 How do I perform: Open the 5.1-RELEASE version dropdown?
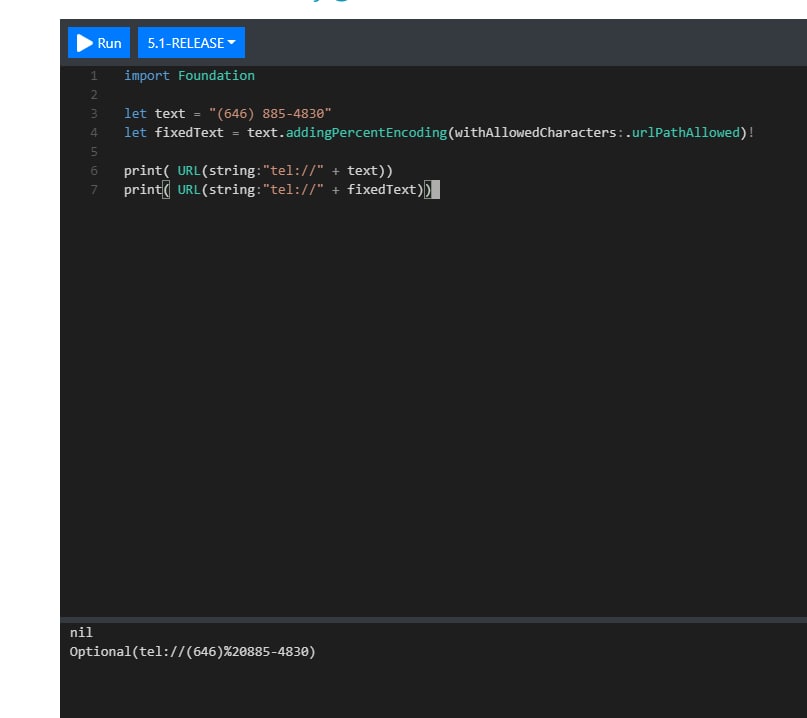[x=191, y=43]
